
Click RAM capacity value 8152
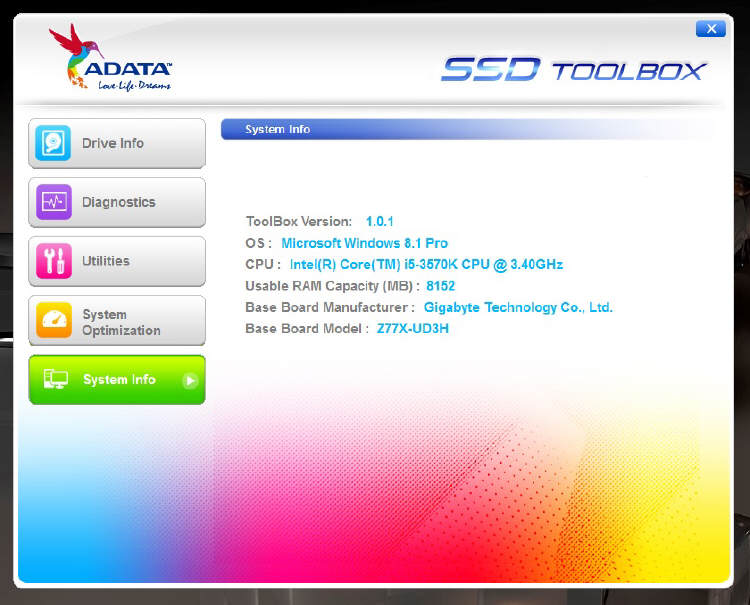tap(441, 286)
